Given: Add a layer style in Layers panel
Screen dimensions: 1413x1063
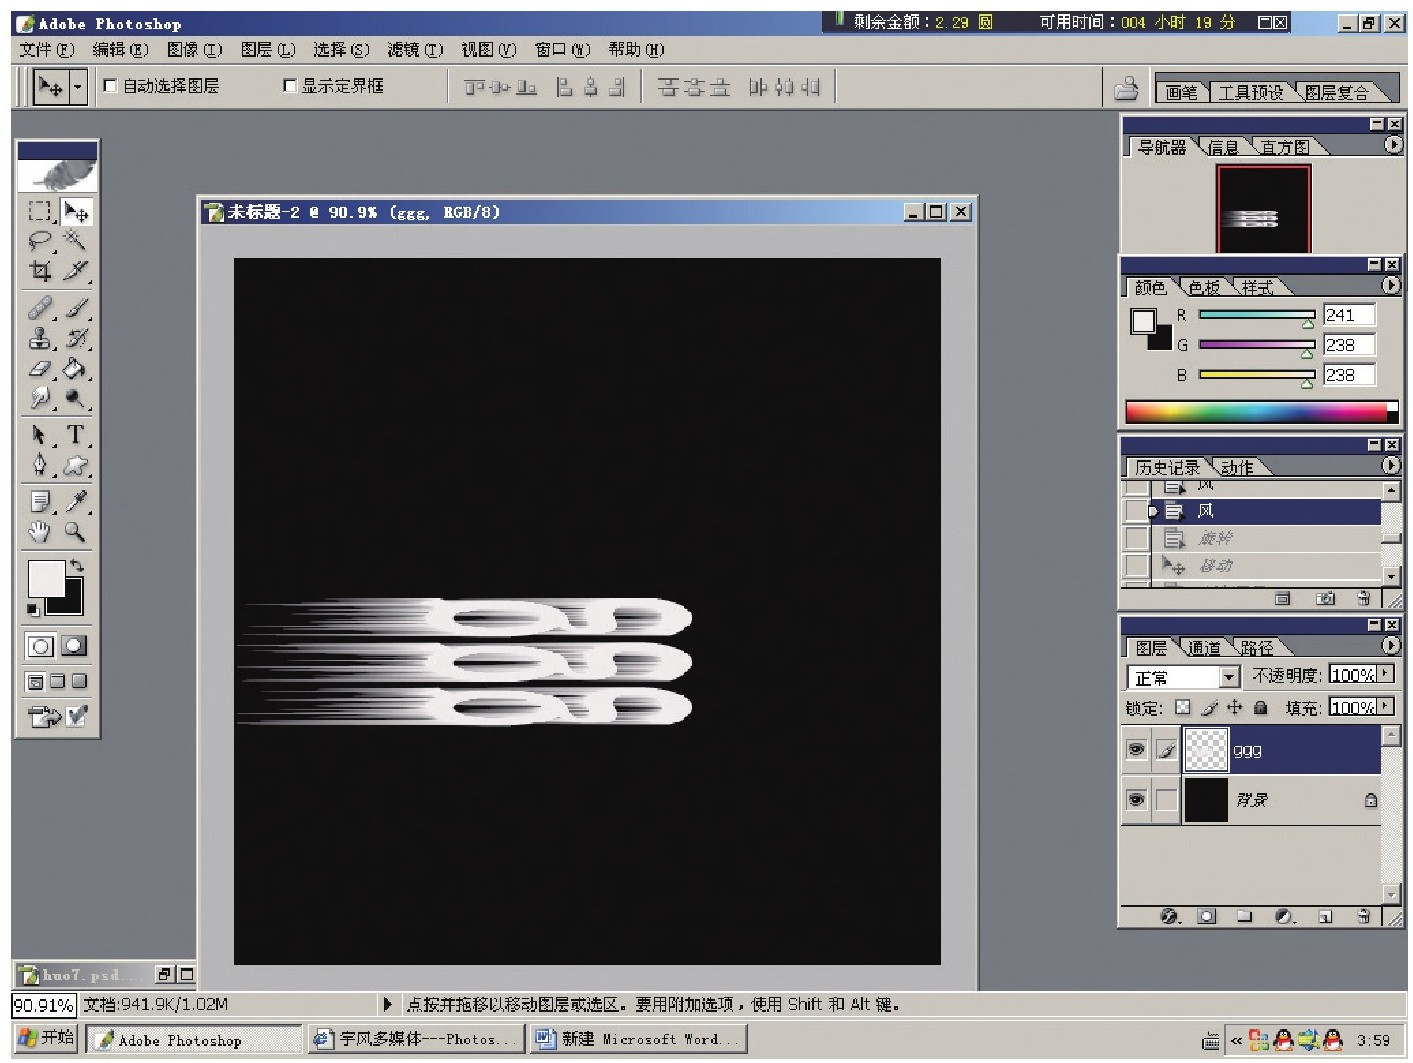Looking at the screenshot, I should 1169,916.
